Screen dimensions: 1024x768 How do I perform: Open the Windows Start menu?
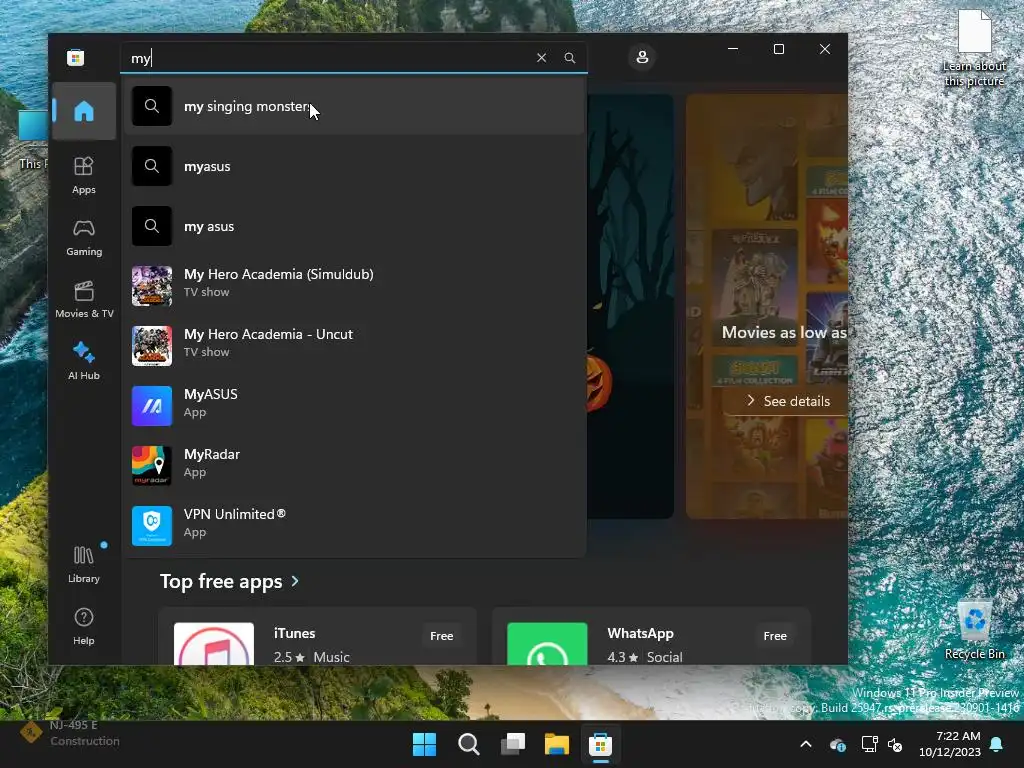click(x=424, y=744)
